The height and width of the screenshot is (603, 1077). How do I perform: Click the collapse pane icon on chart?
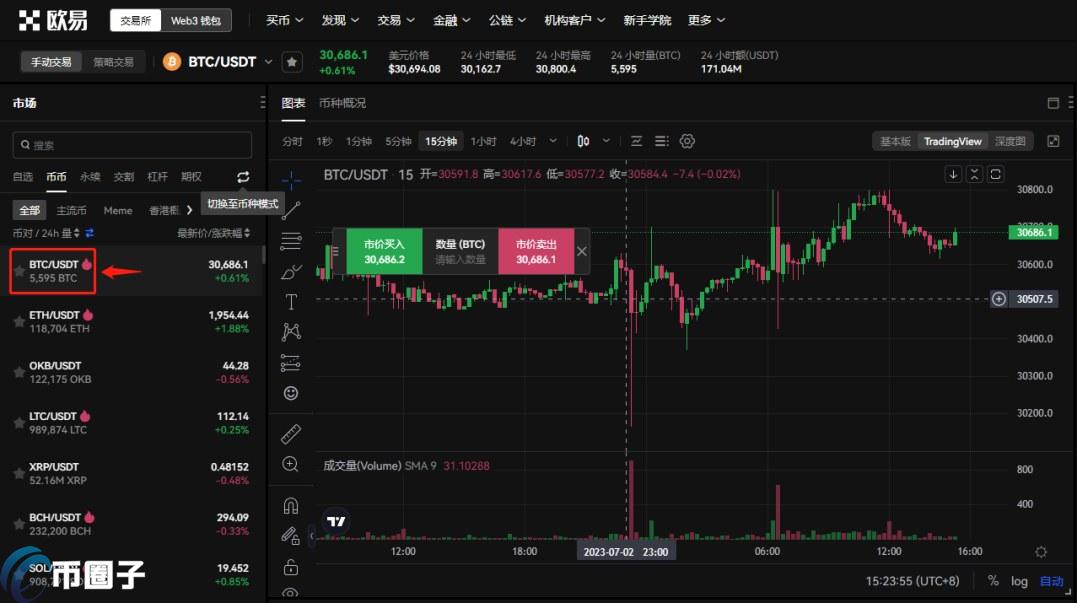pos(974,174)
